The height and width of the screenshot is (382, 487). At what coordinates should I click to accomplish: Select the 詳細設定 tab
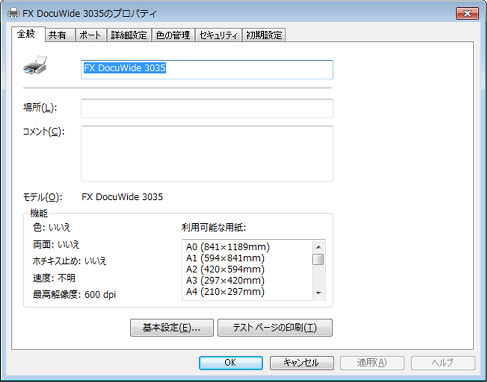pos(129,35)
